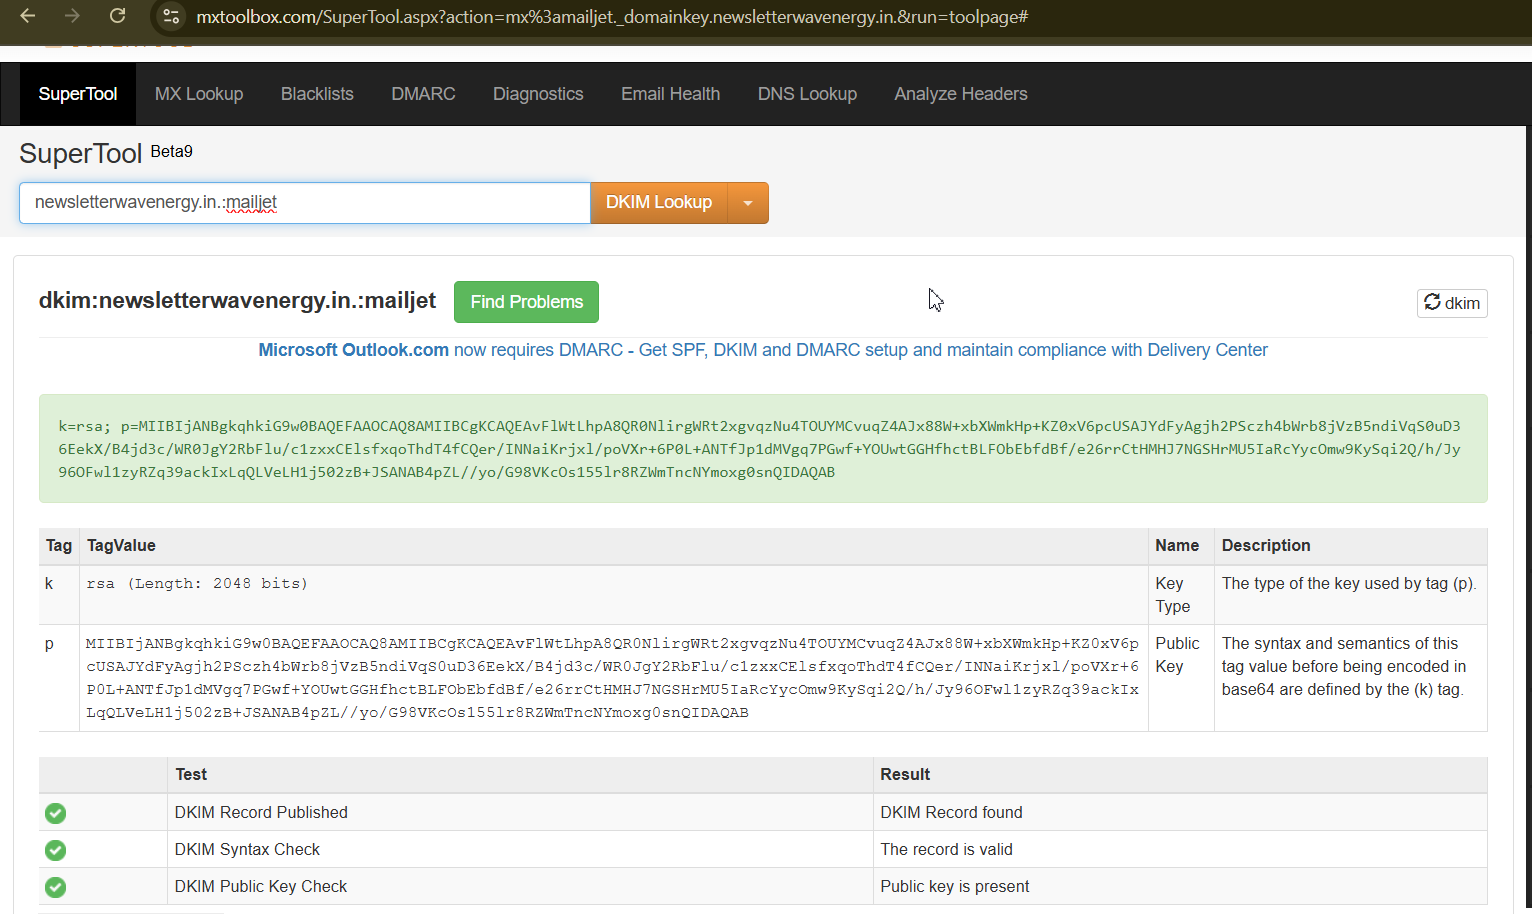The height and width of the screenshot is (914, 1532).
Task: Expand the DKIM Lookup dropdown arrow
Action: point(747,203)
